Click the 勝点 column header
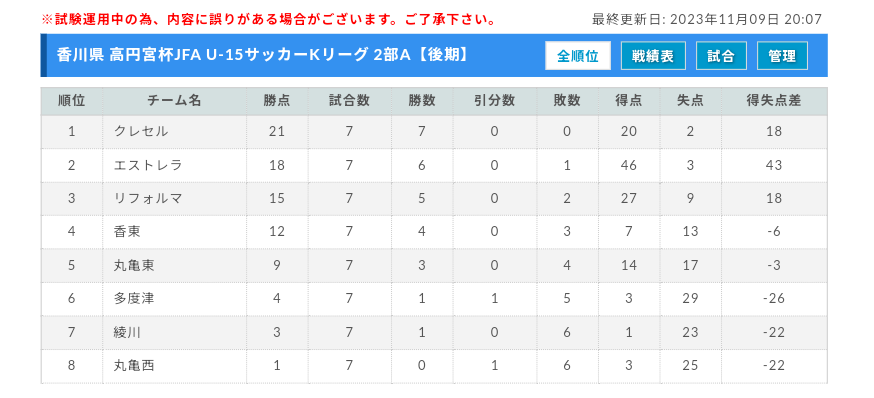 [277, 101]
